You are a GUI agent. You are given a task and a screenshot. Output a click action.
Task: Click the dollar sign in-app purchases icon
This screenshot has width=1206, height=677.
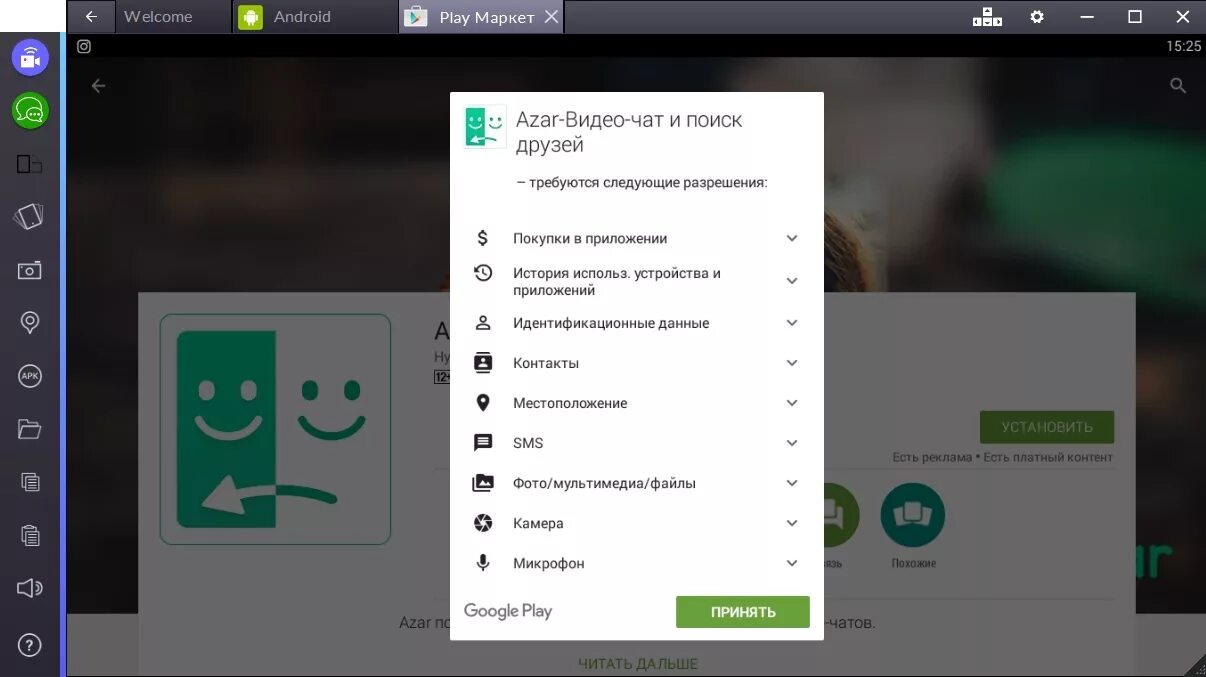pyautogui.click(x=483, y=238)
